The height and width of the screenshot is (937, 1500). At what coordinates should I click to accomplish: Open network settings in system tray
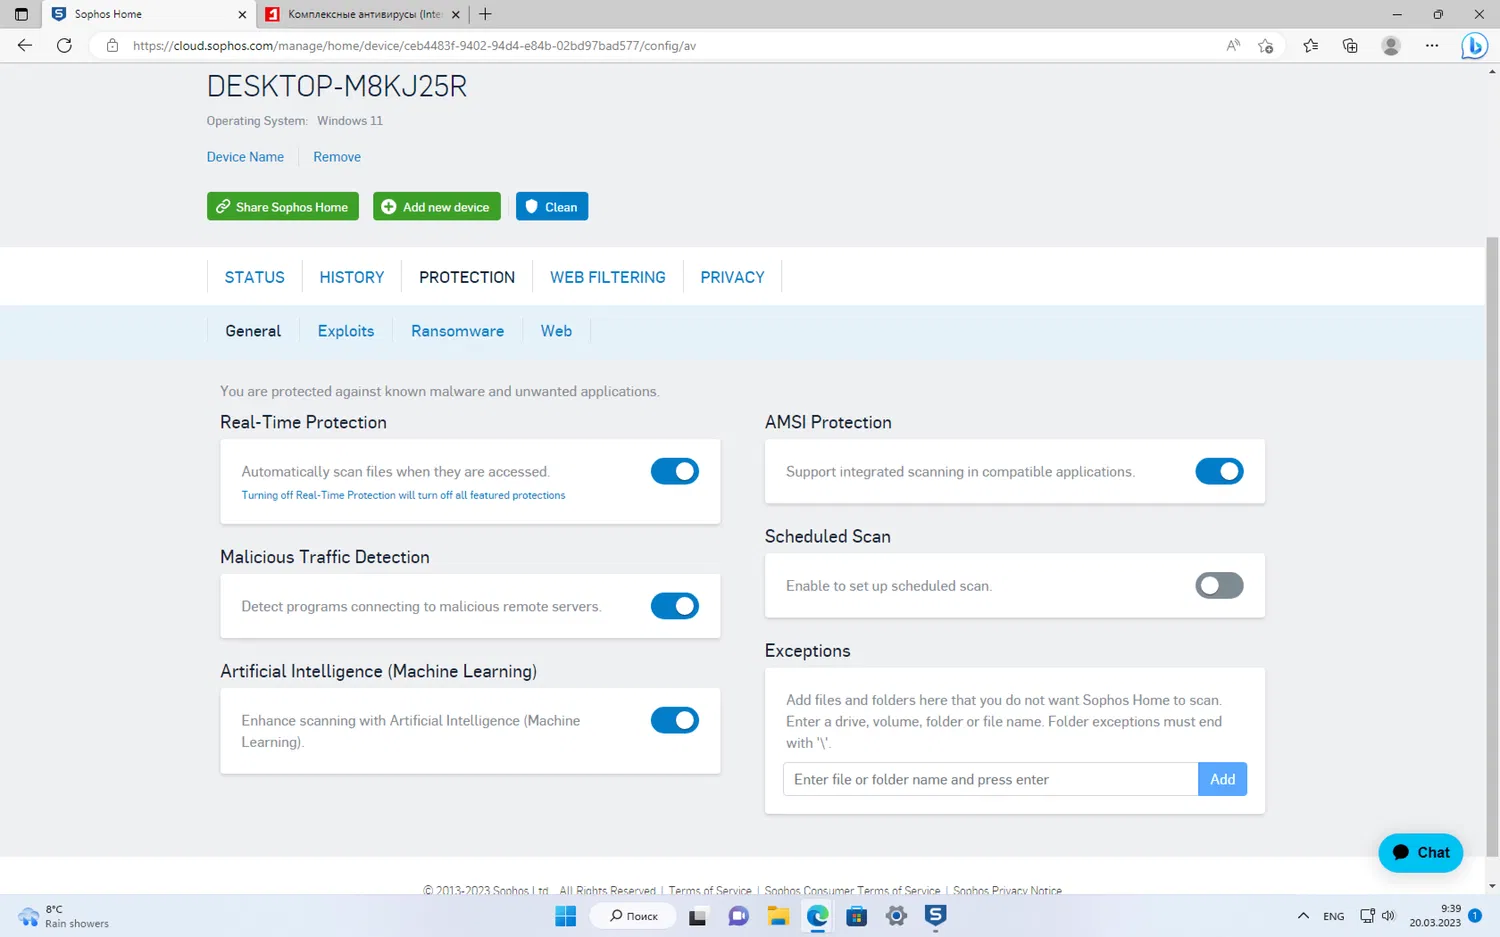point(1367,916)
